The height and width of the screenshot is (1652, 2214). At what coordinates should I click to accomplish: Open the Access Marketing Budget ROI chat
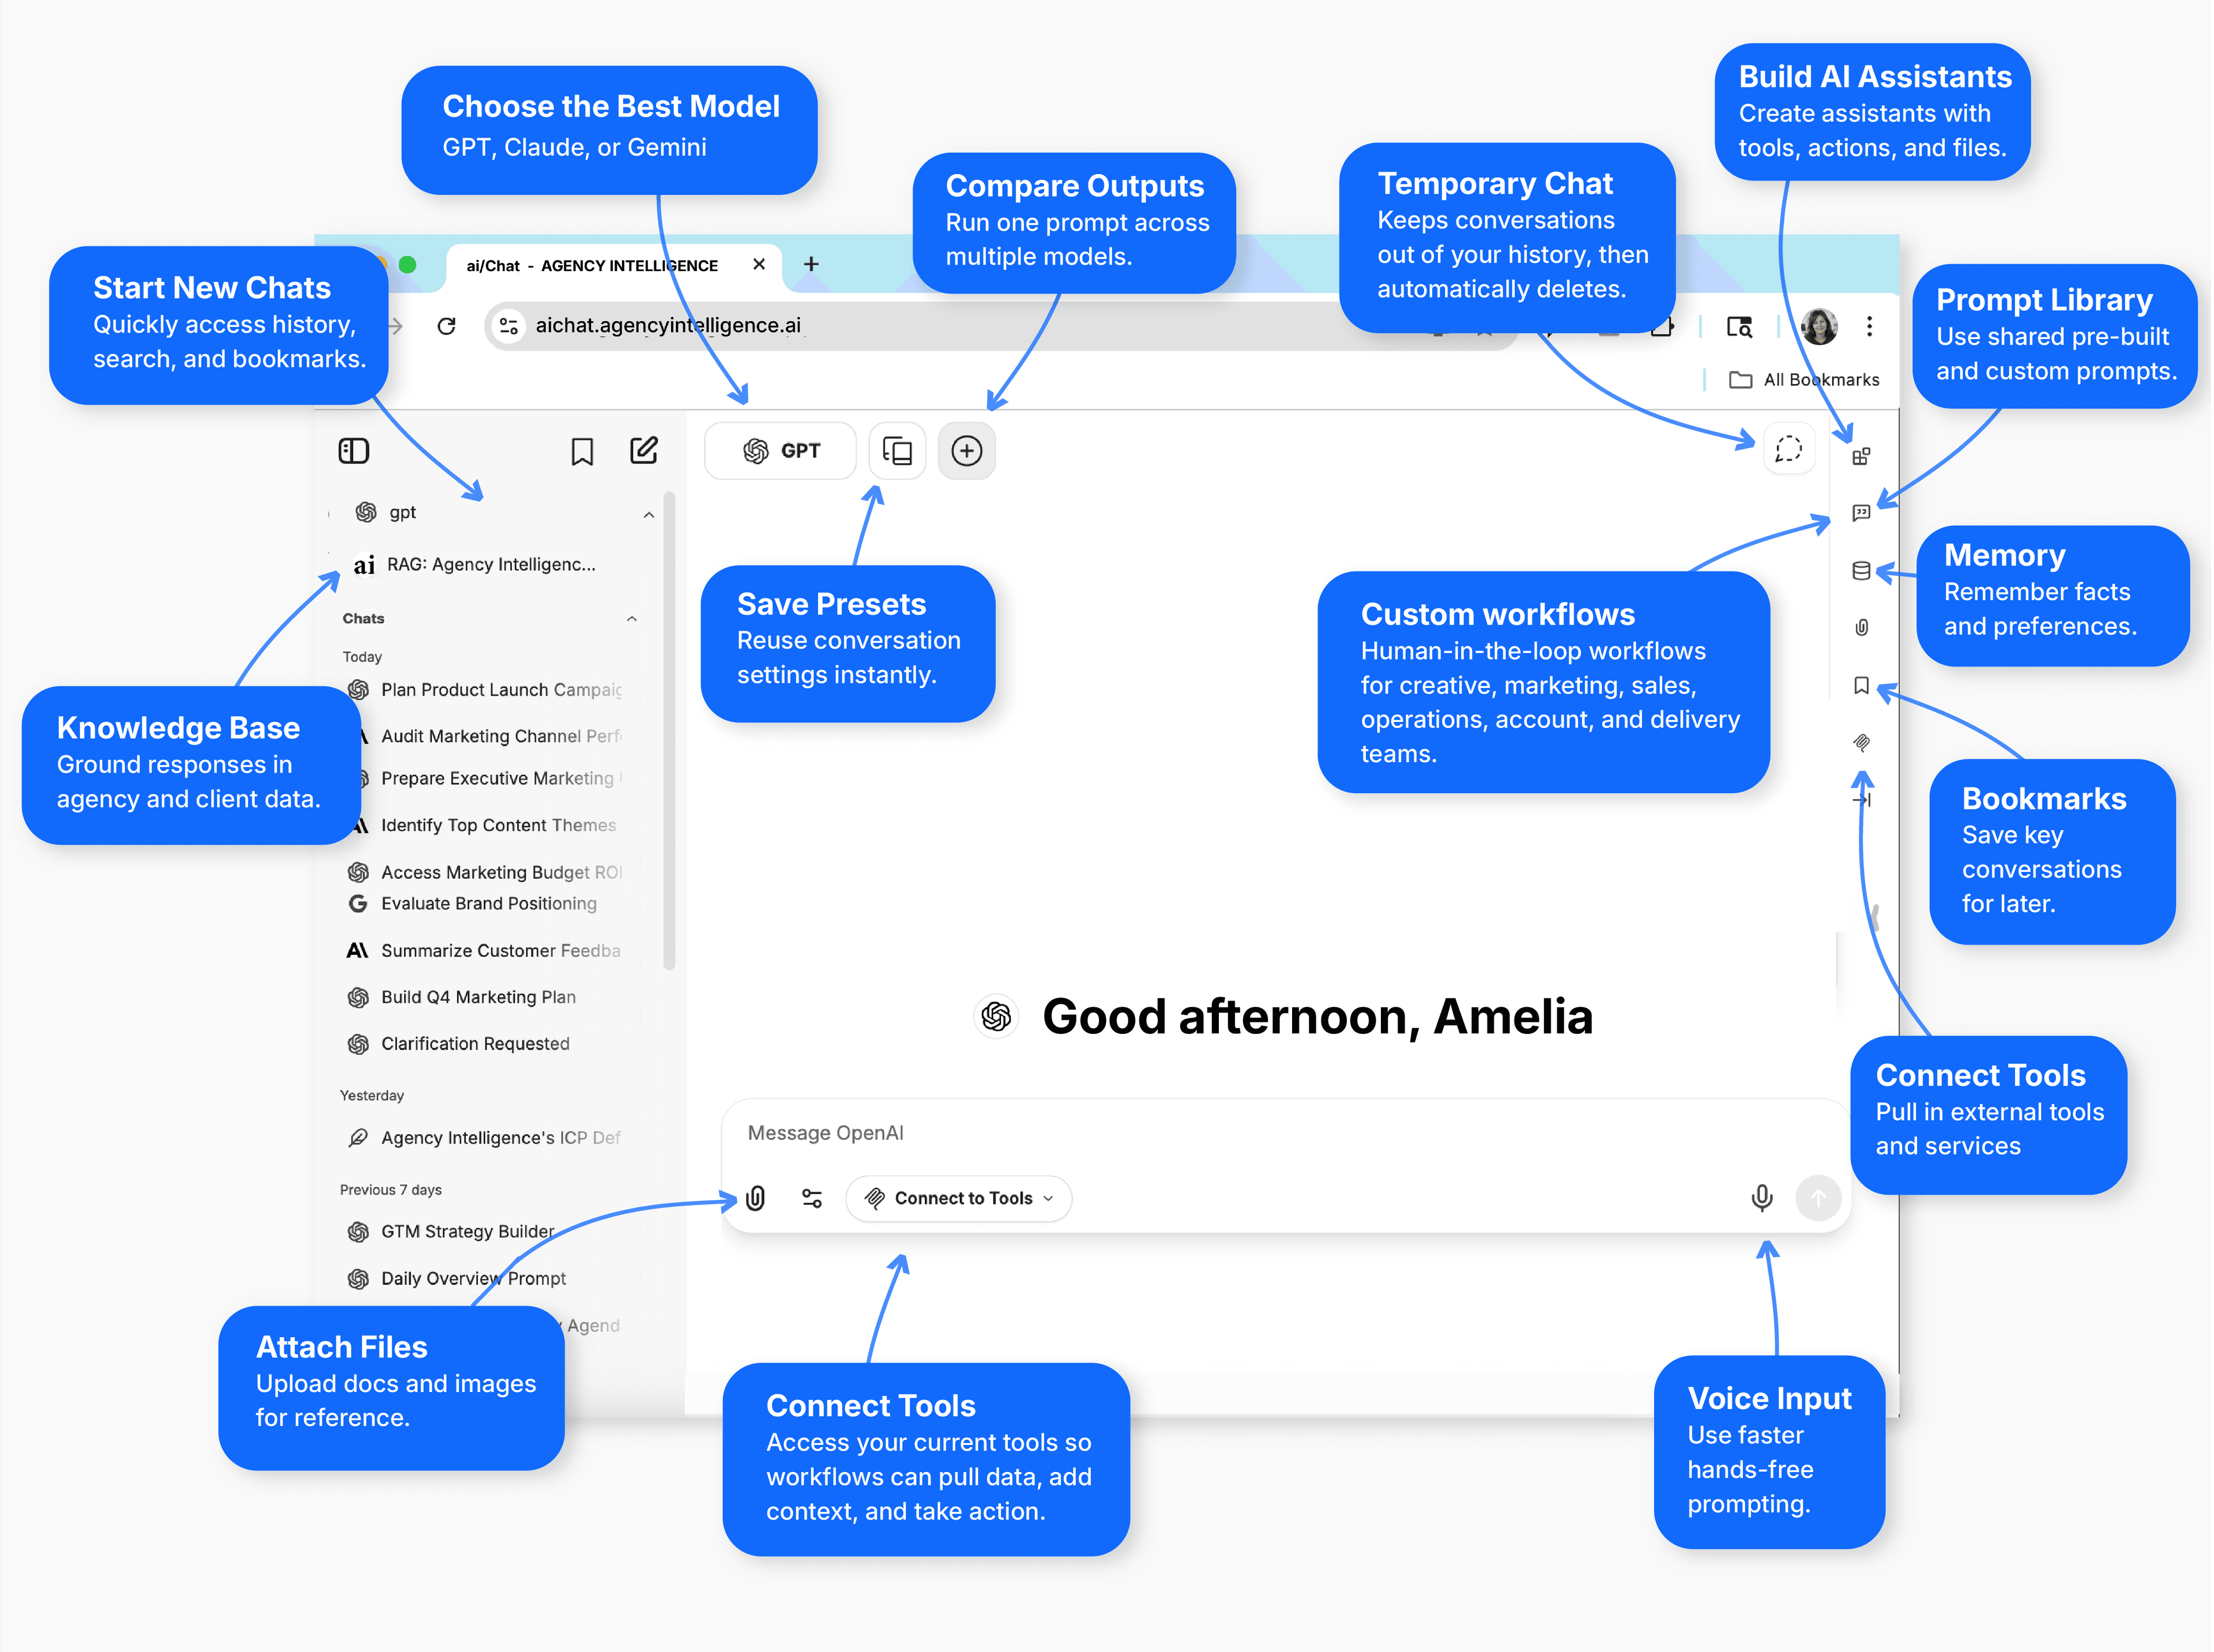click(x=485, y=872)
